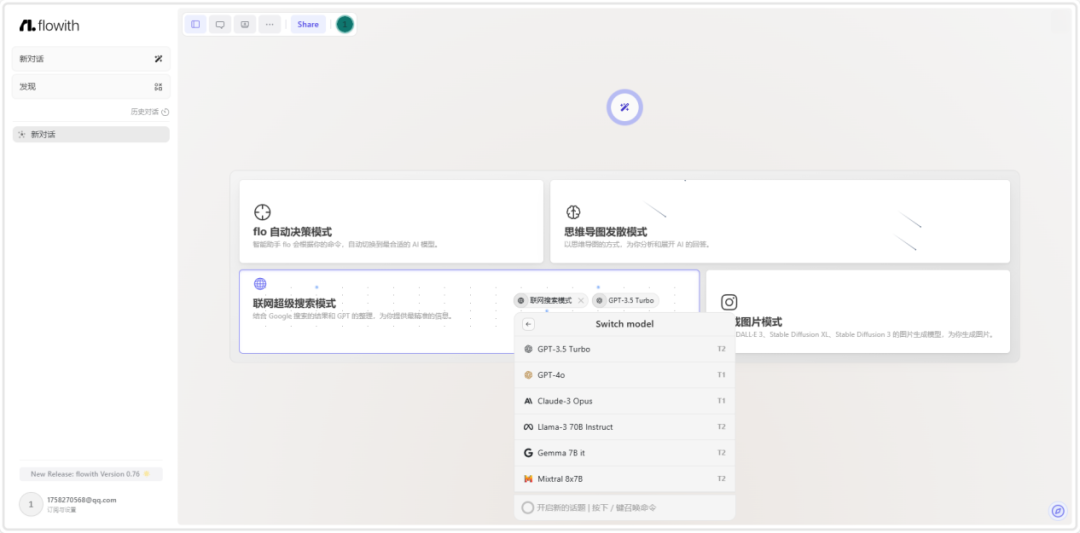
Task: Select GPT-4o in the model list
Action: click(x=625, y=375)
